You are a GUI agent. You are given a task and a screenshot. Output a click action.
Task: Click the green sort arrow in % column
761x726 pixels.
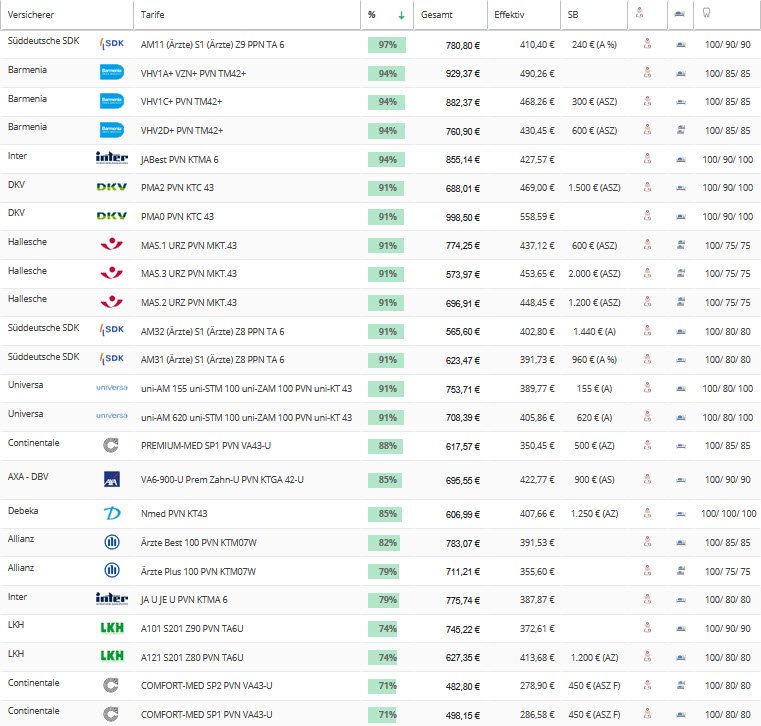click(x=401, y=15)
